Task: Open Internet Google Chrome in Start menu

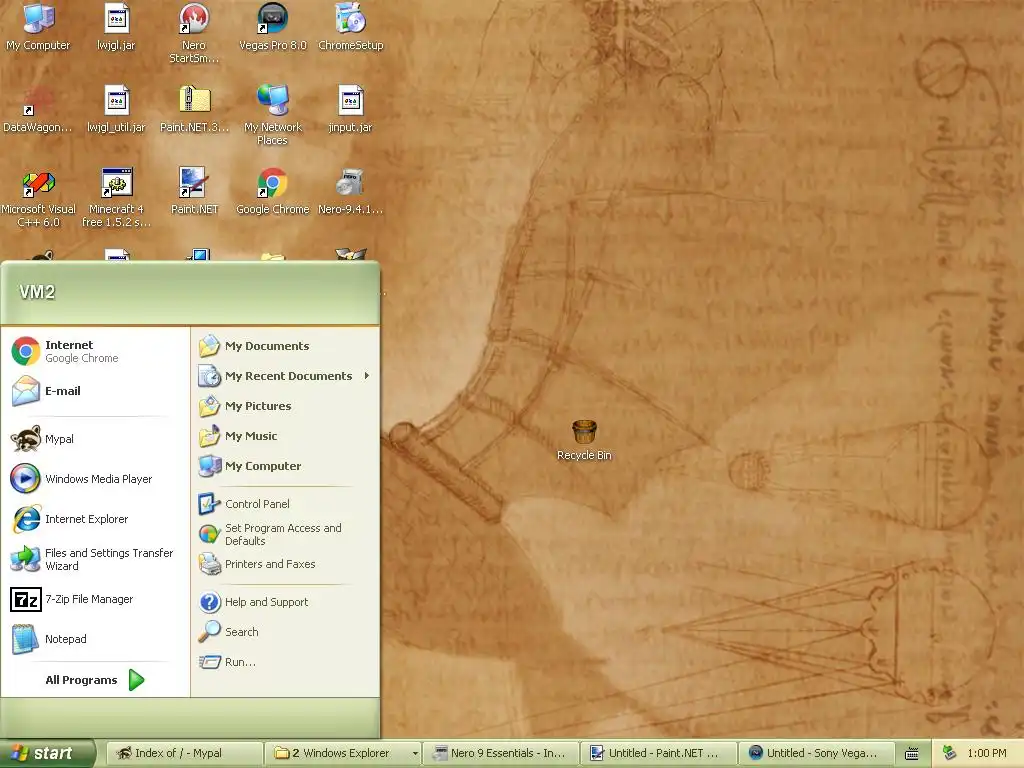Action: (95, 351)
